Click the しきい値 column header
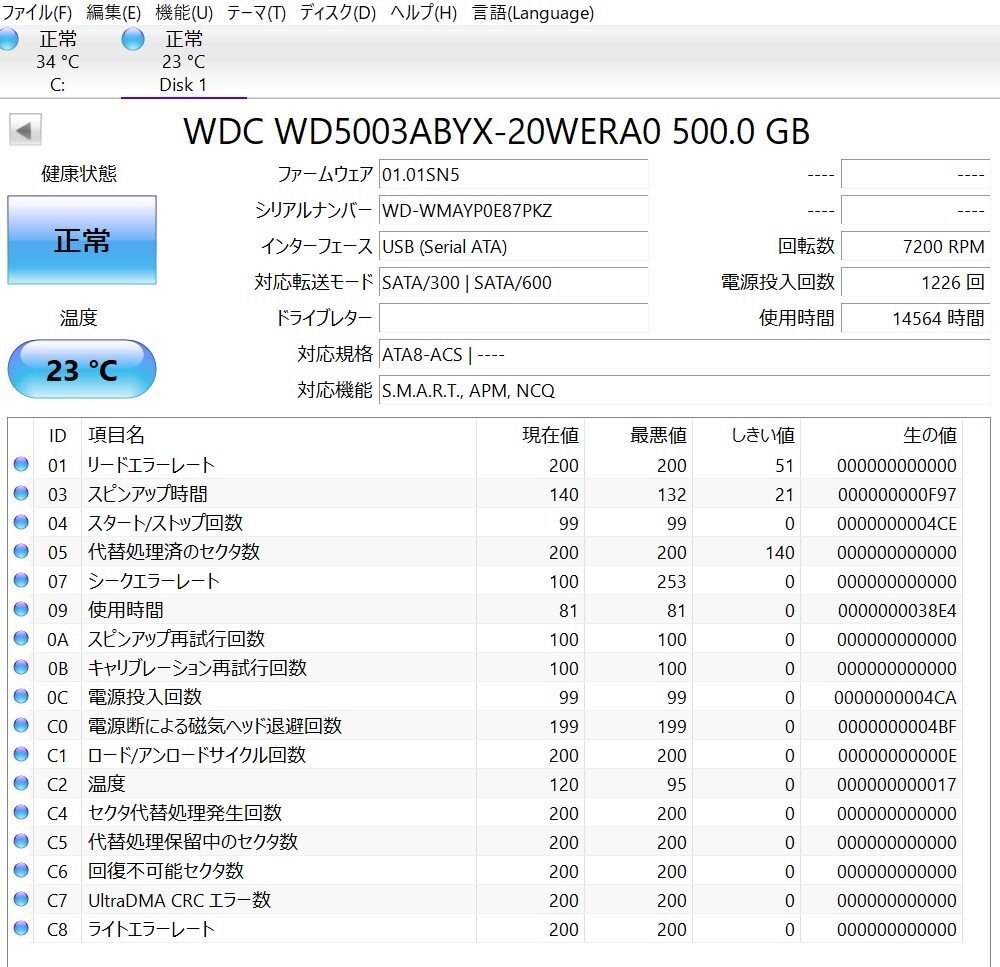This screenshot has width=1000, height=967. [x=763, y=435]
